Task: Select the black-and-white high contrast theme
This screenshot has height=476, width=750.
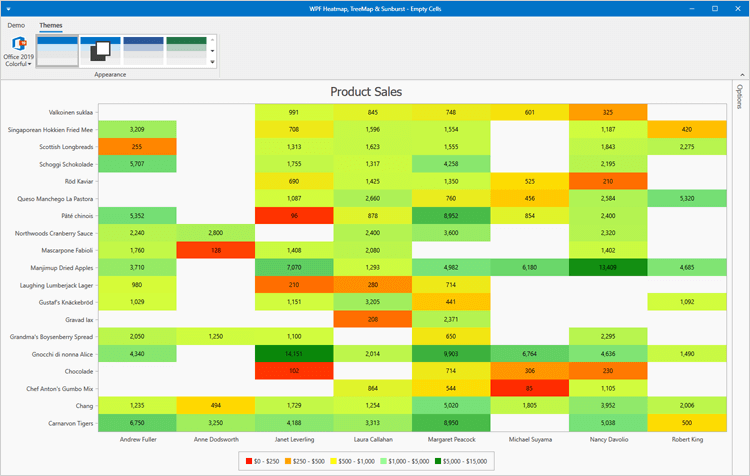Action: [100, 50]
